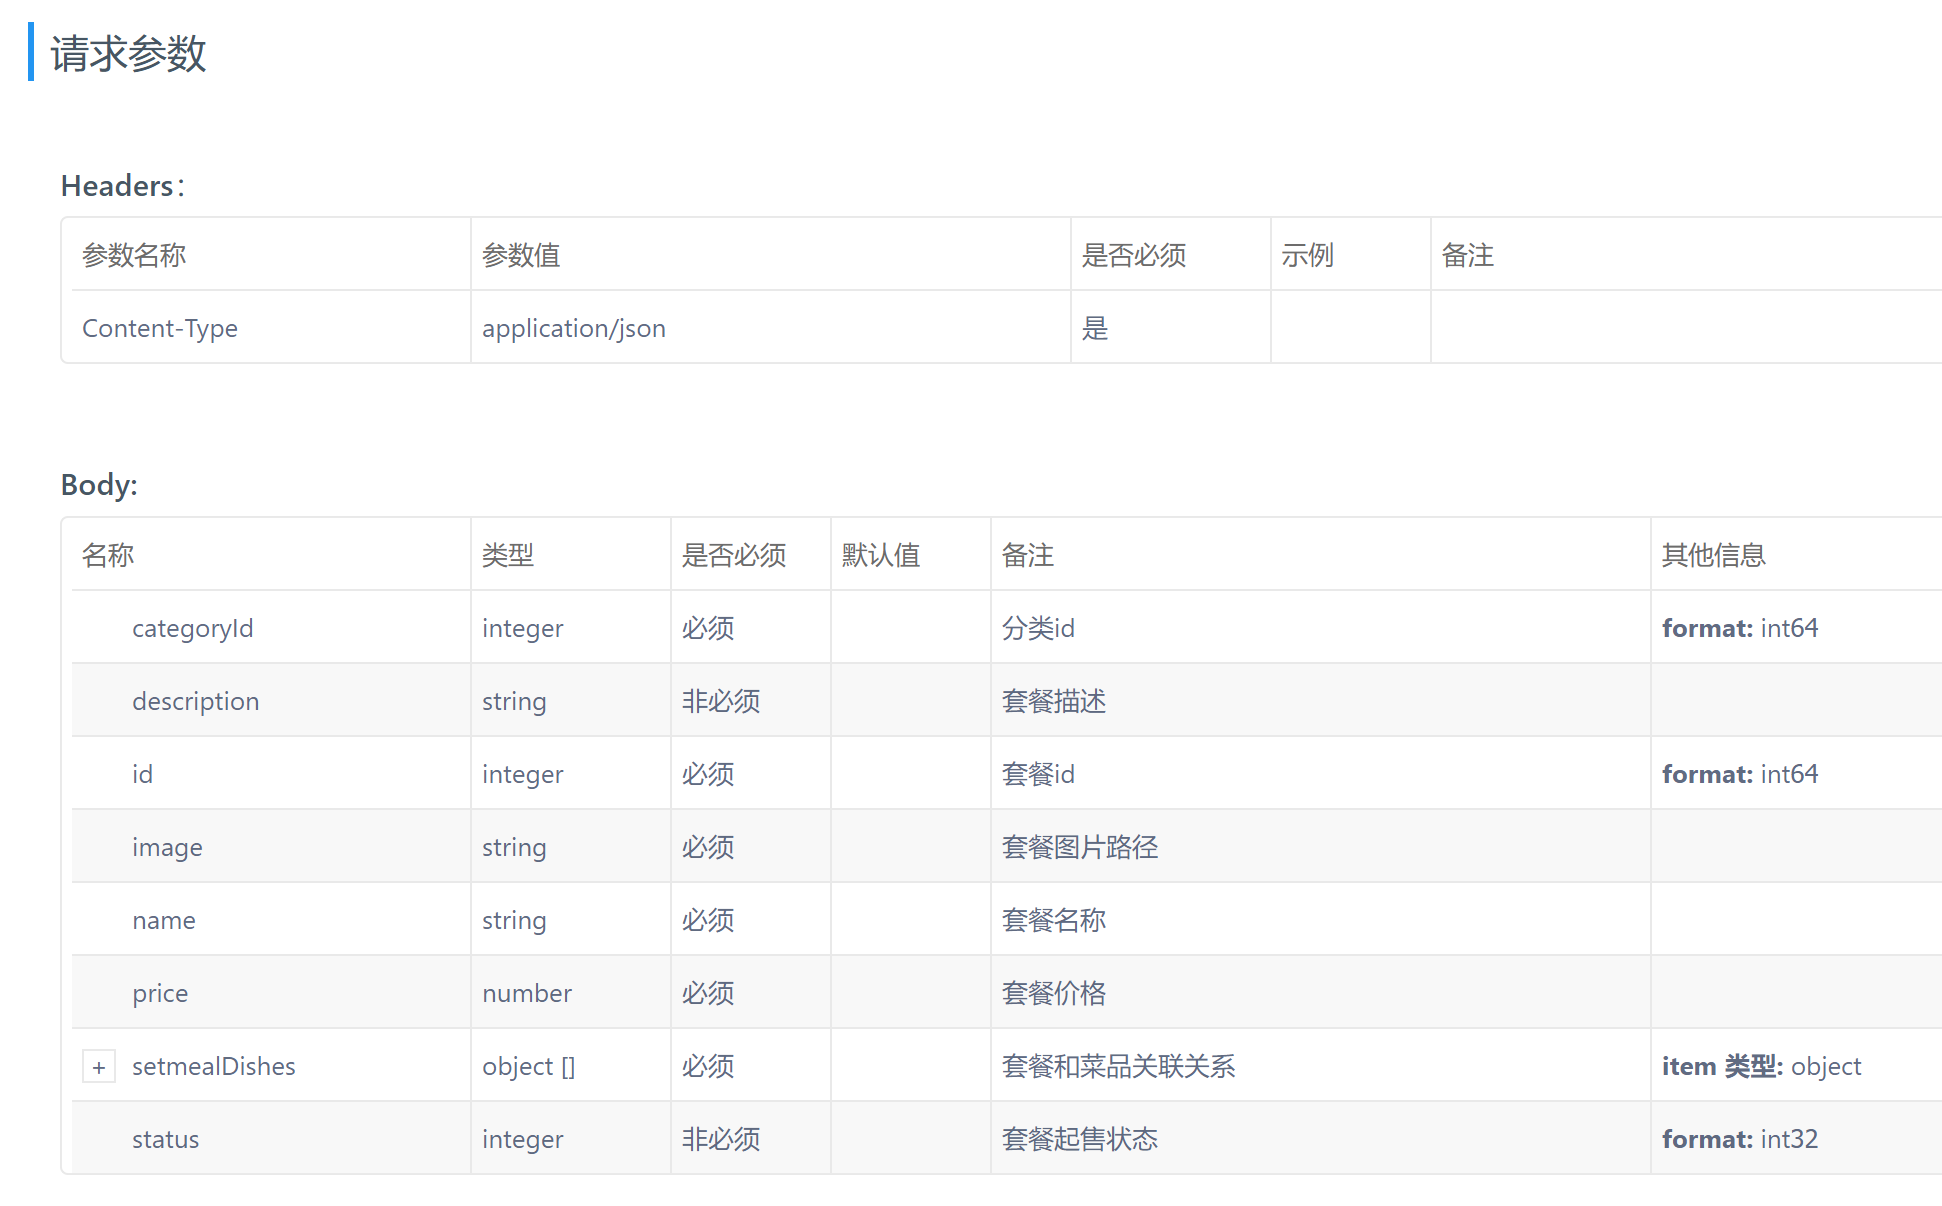Select the Content-Type header cell
Screen dimensions: 1942x1206
160,328
